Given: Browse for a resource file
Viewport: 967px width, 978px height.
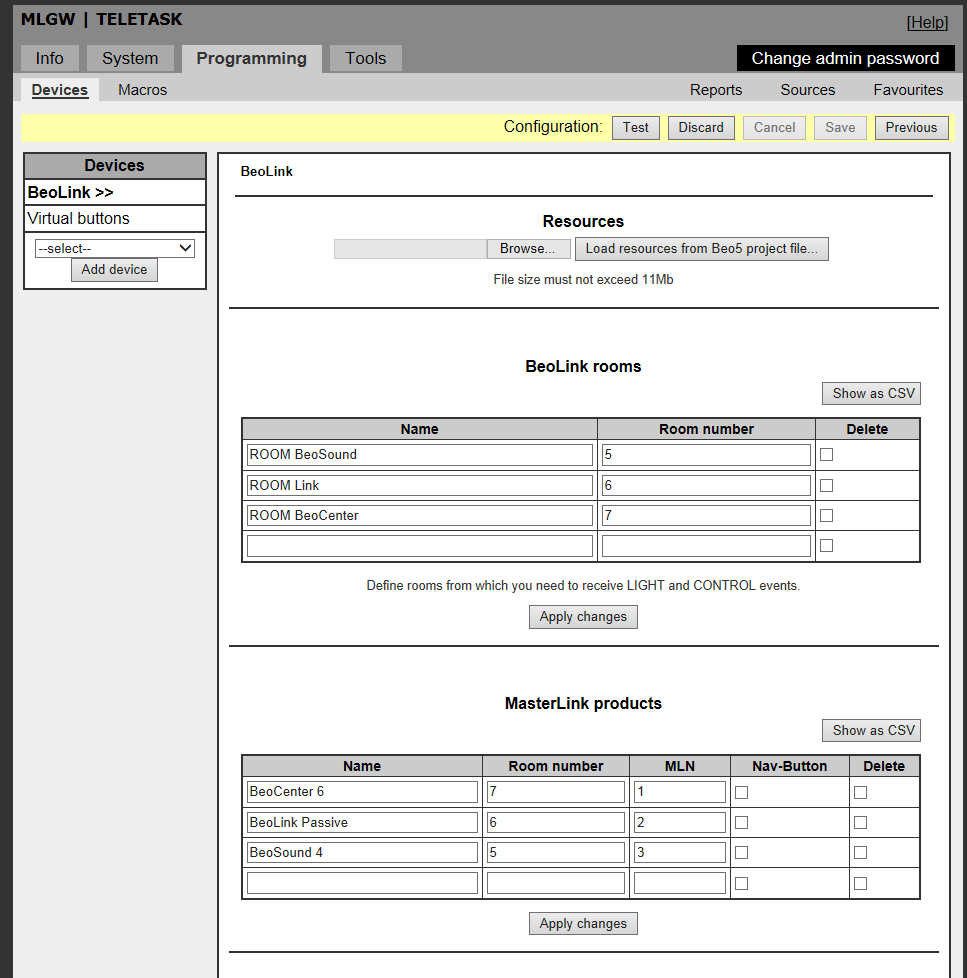Looking at the screenshot, I should [528, 249].
